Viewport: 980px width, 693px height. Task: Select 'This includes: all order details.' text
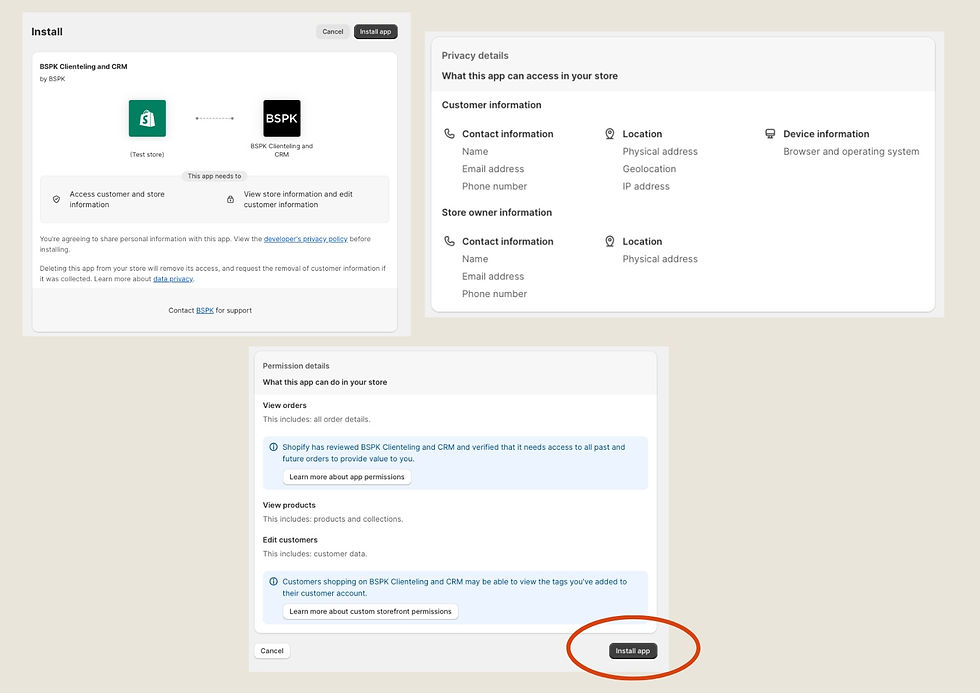click(316, 419)
